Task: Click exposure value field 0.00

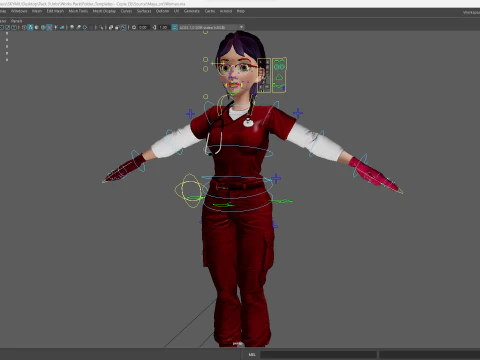Action: pyautogui.click(x=143, y=27)
